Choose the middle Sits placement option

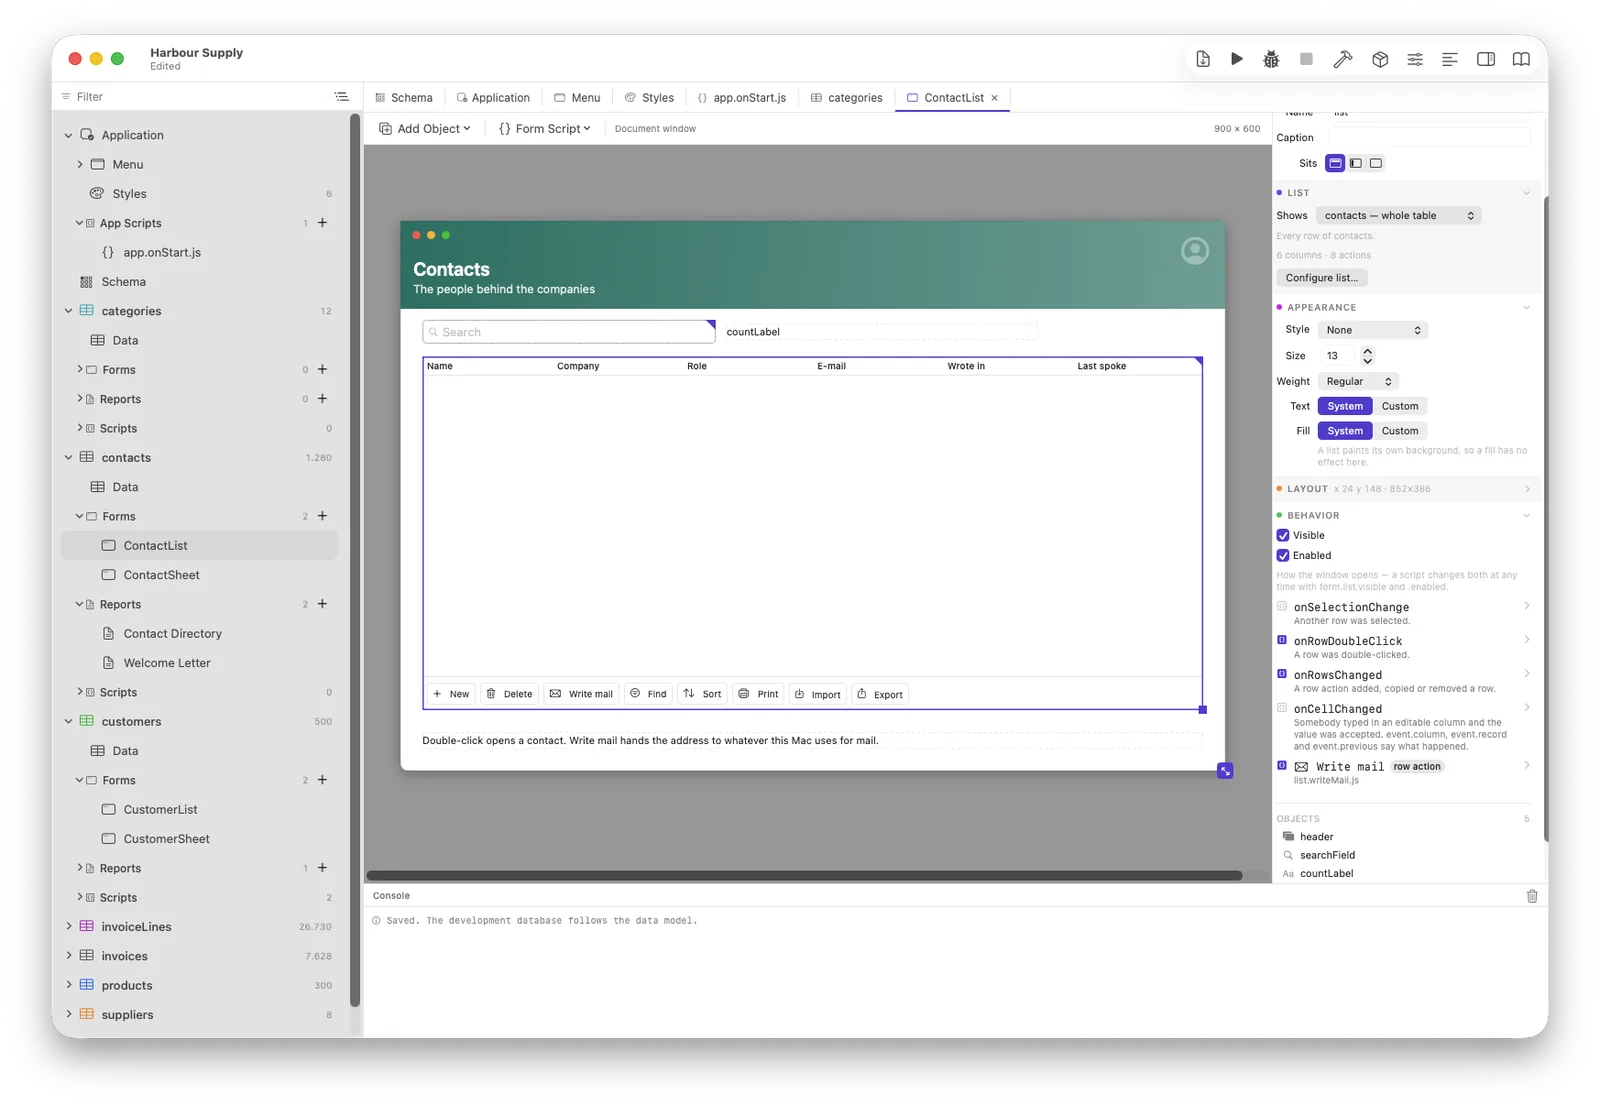tap(1356, 163)
